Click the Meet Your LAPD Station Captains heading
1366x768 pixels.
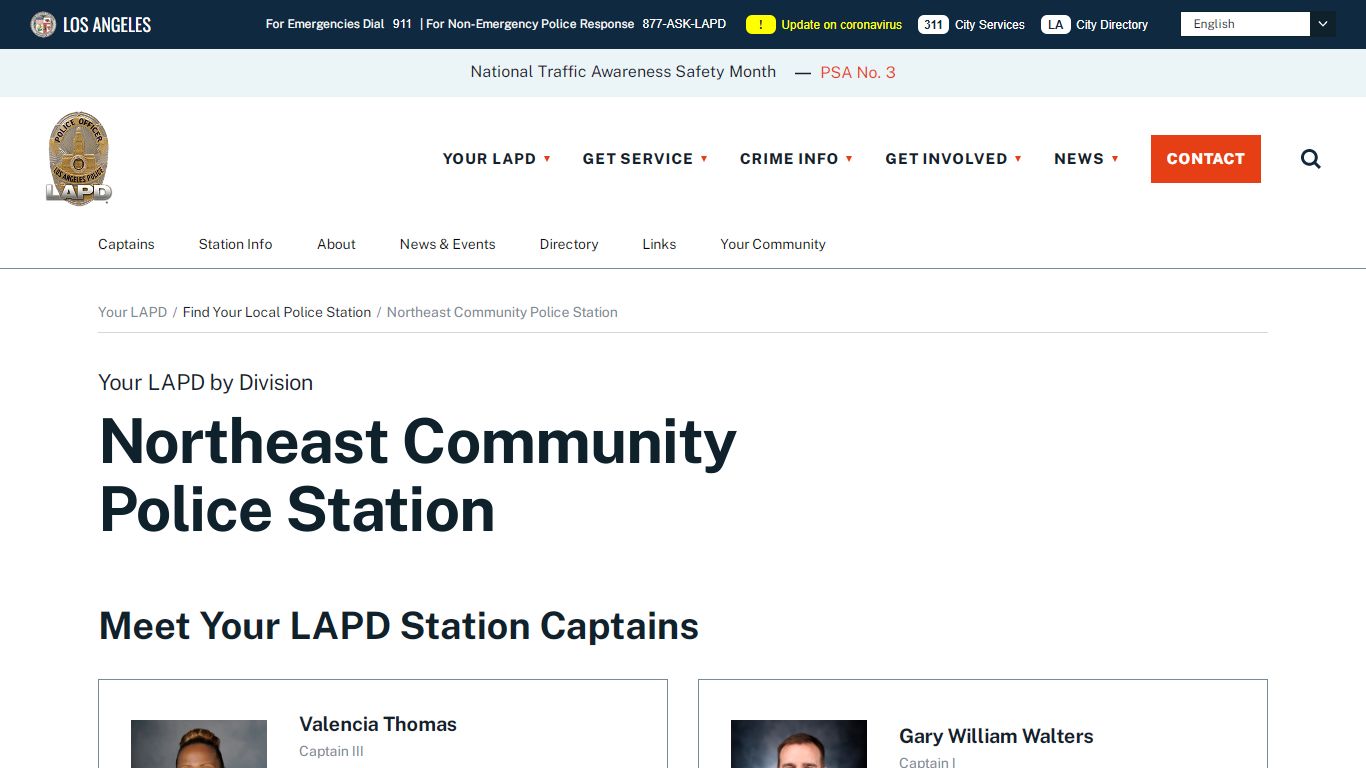(399, 626)
